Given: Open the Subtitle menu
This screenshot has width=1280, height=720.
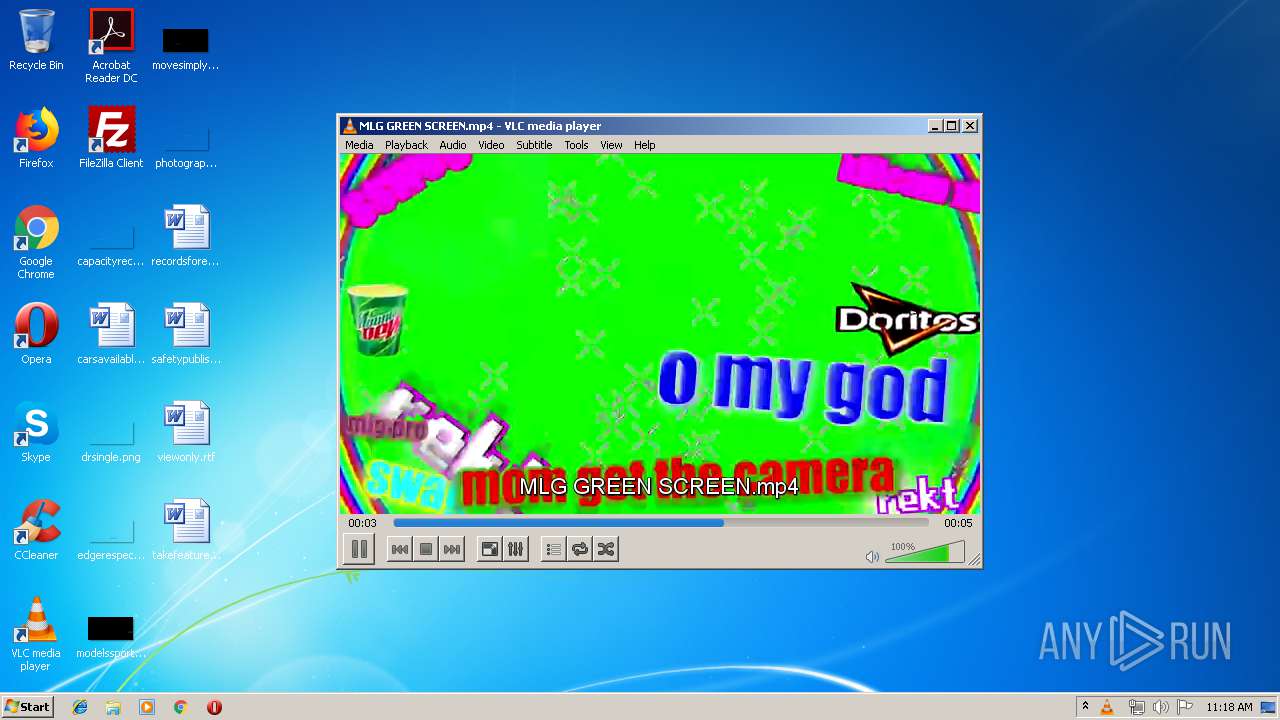Looking at the screenshot, I should click(534, 145).
